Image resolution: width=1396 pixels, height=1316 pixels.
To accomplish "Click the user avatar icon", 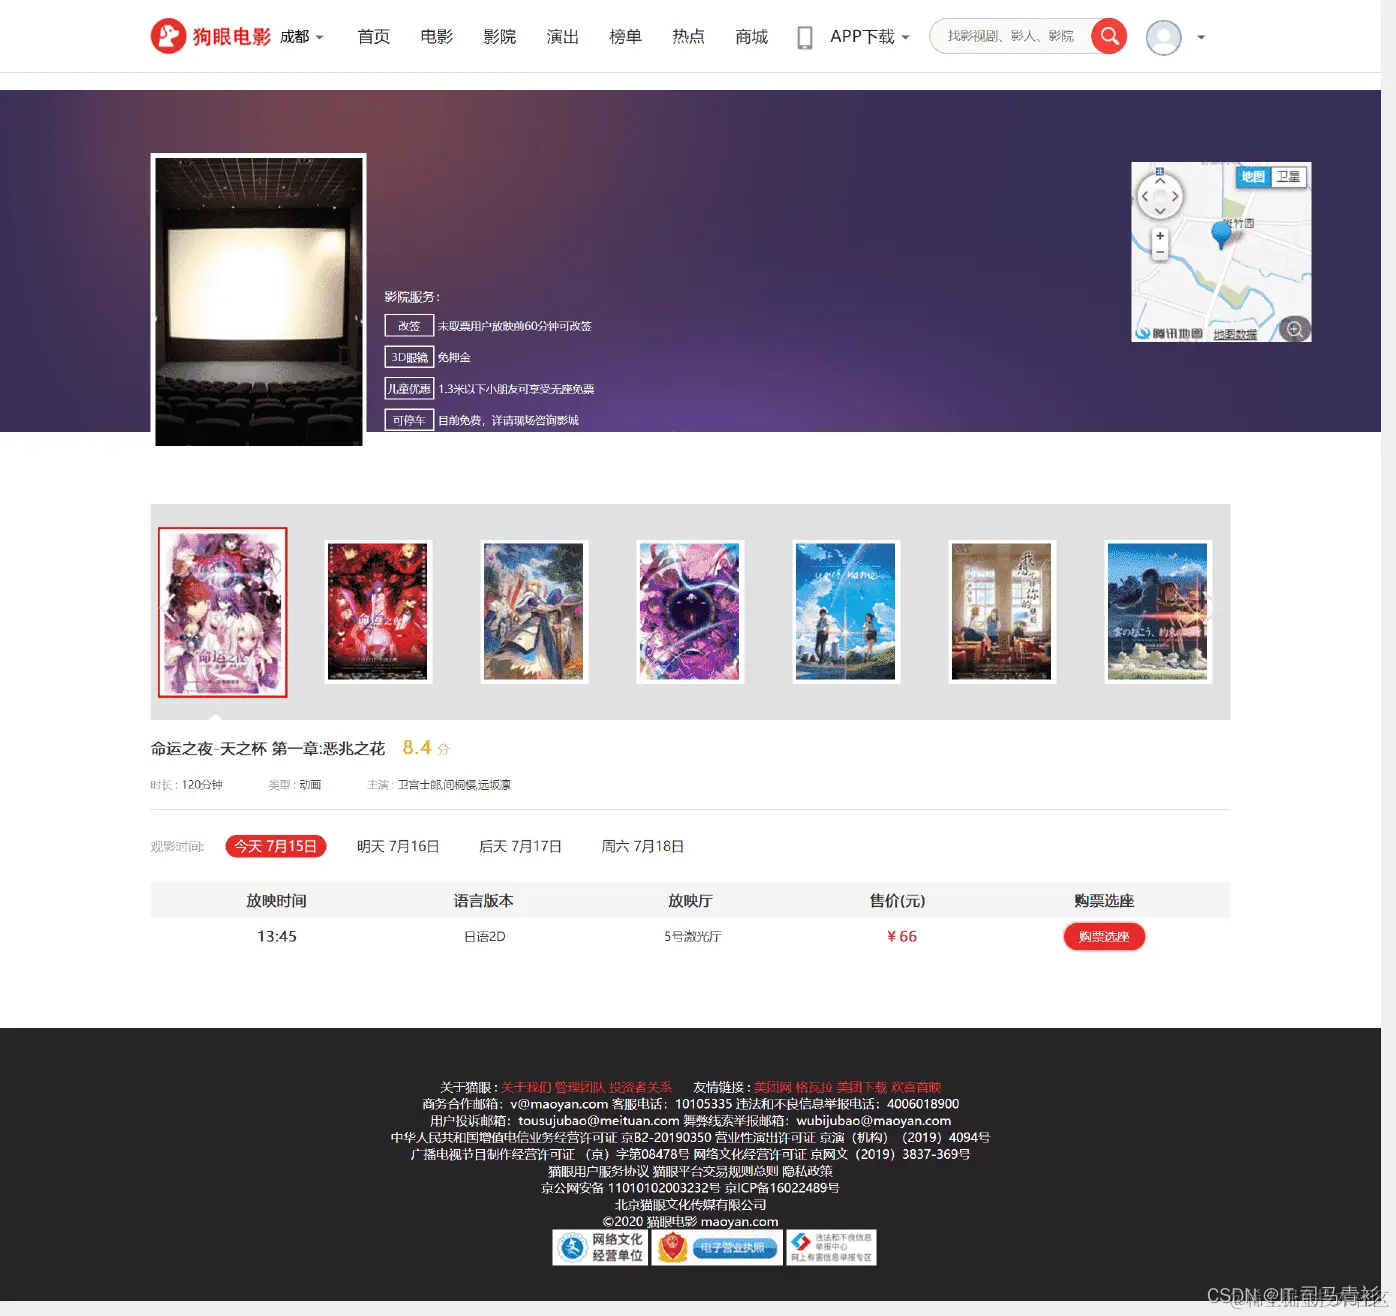I will tap(1163, 38).
